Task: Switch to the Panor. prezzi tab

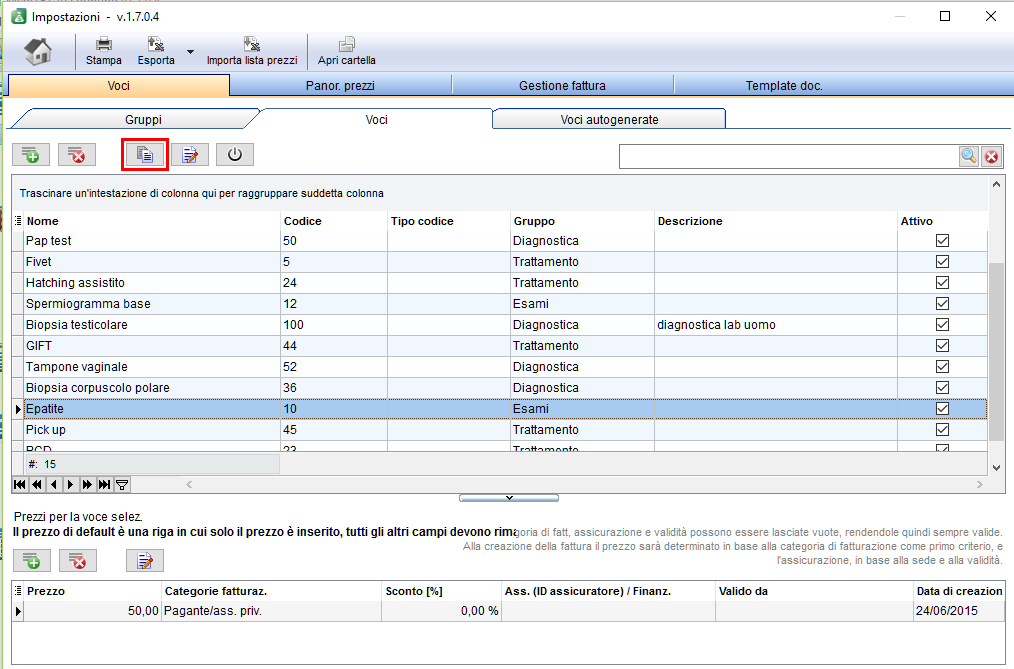Action: (x=340, y=85)
